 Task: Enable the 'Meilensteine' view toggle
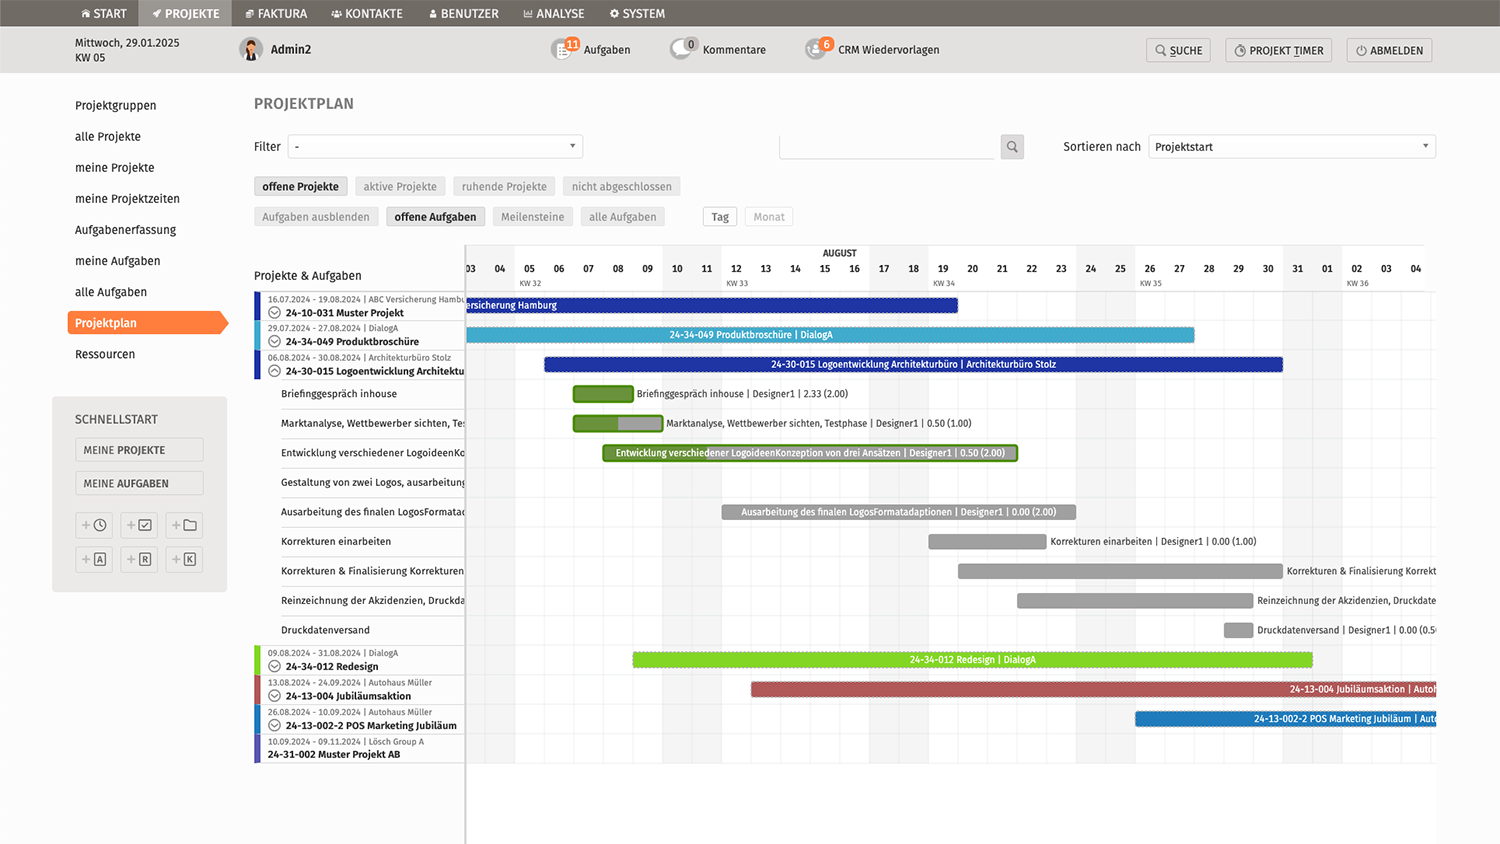[532, 217]
